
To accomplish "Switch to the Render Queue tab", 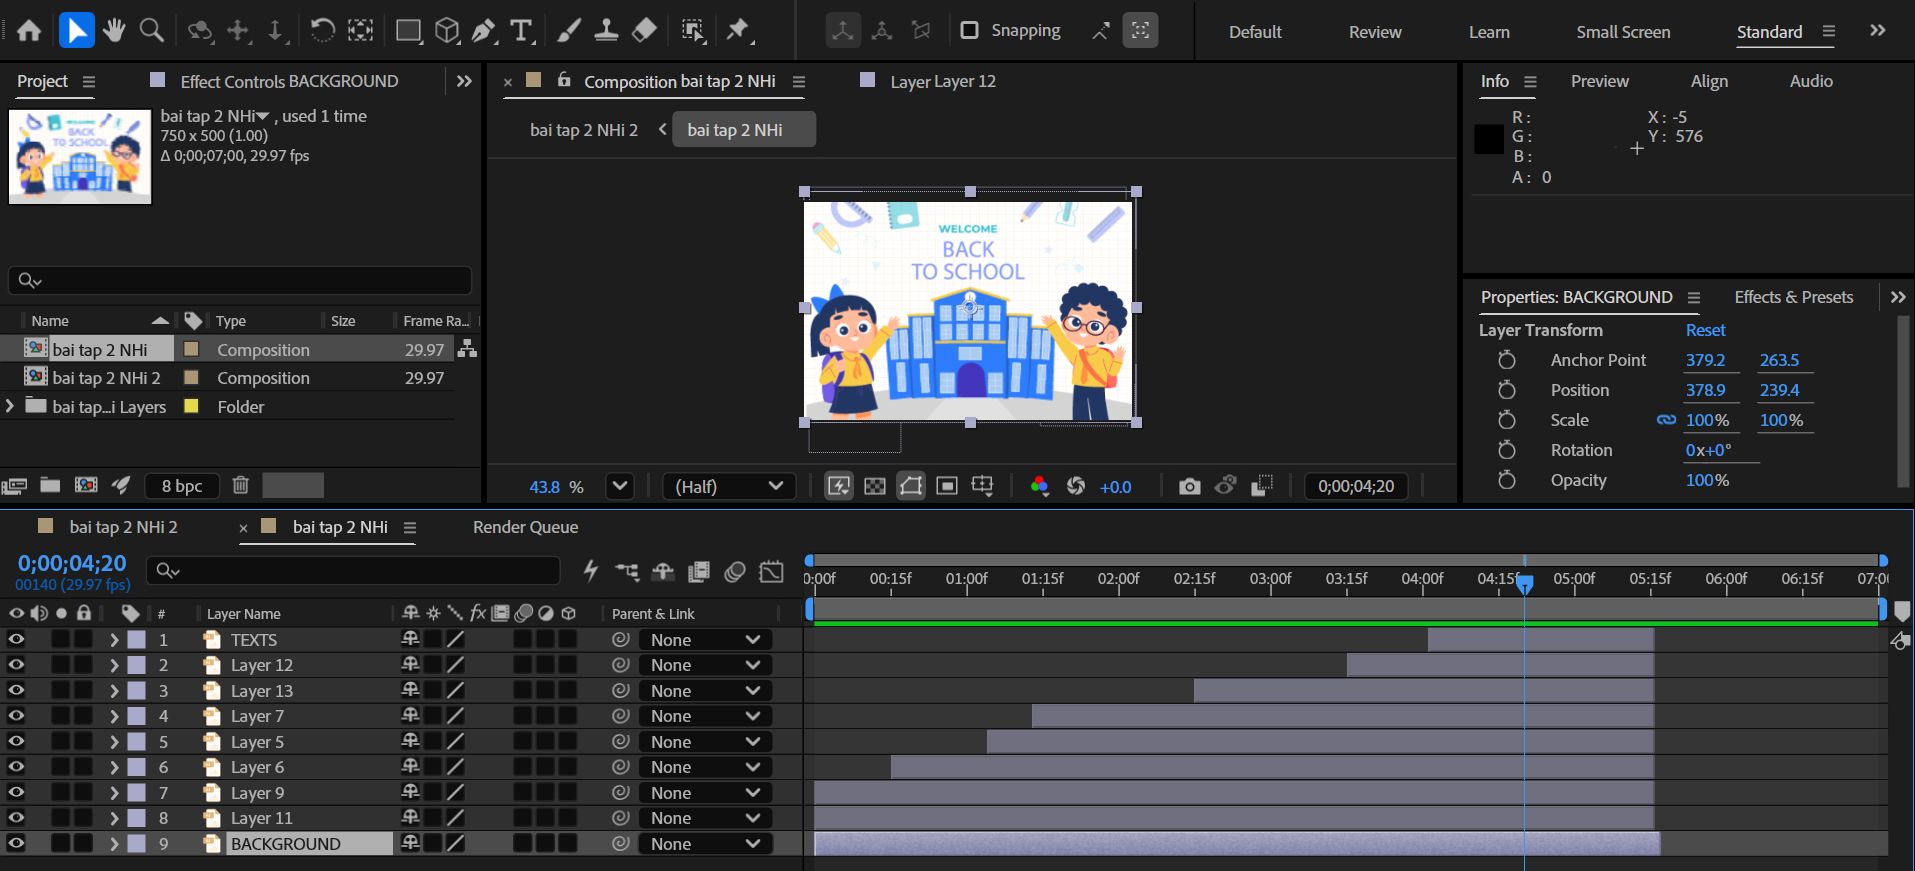I will tap(525, 527).
